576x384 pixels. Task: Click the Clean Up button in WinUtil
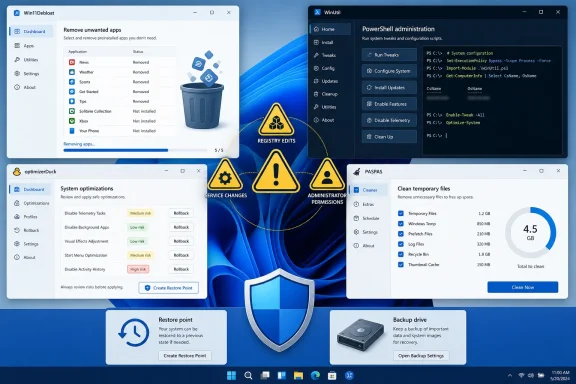389,137
